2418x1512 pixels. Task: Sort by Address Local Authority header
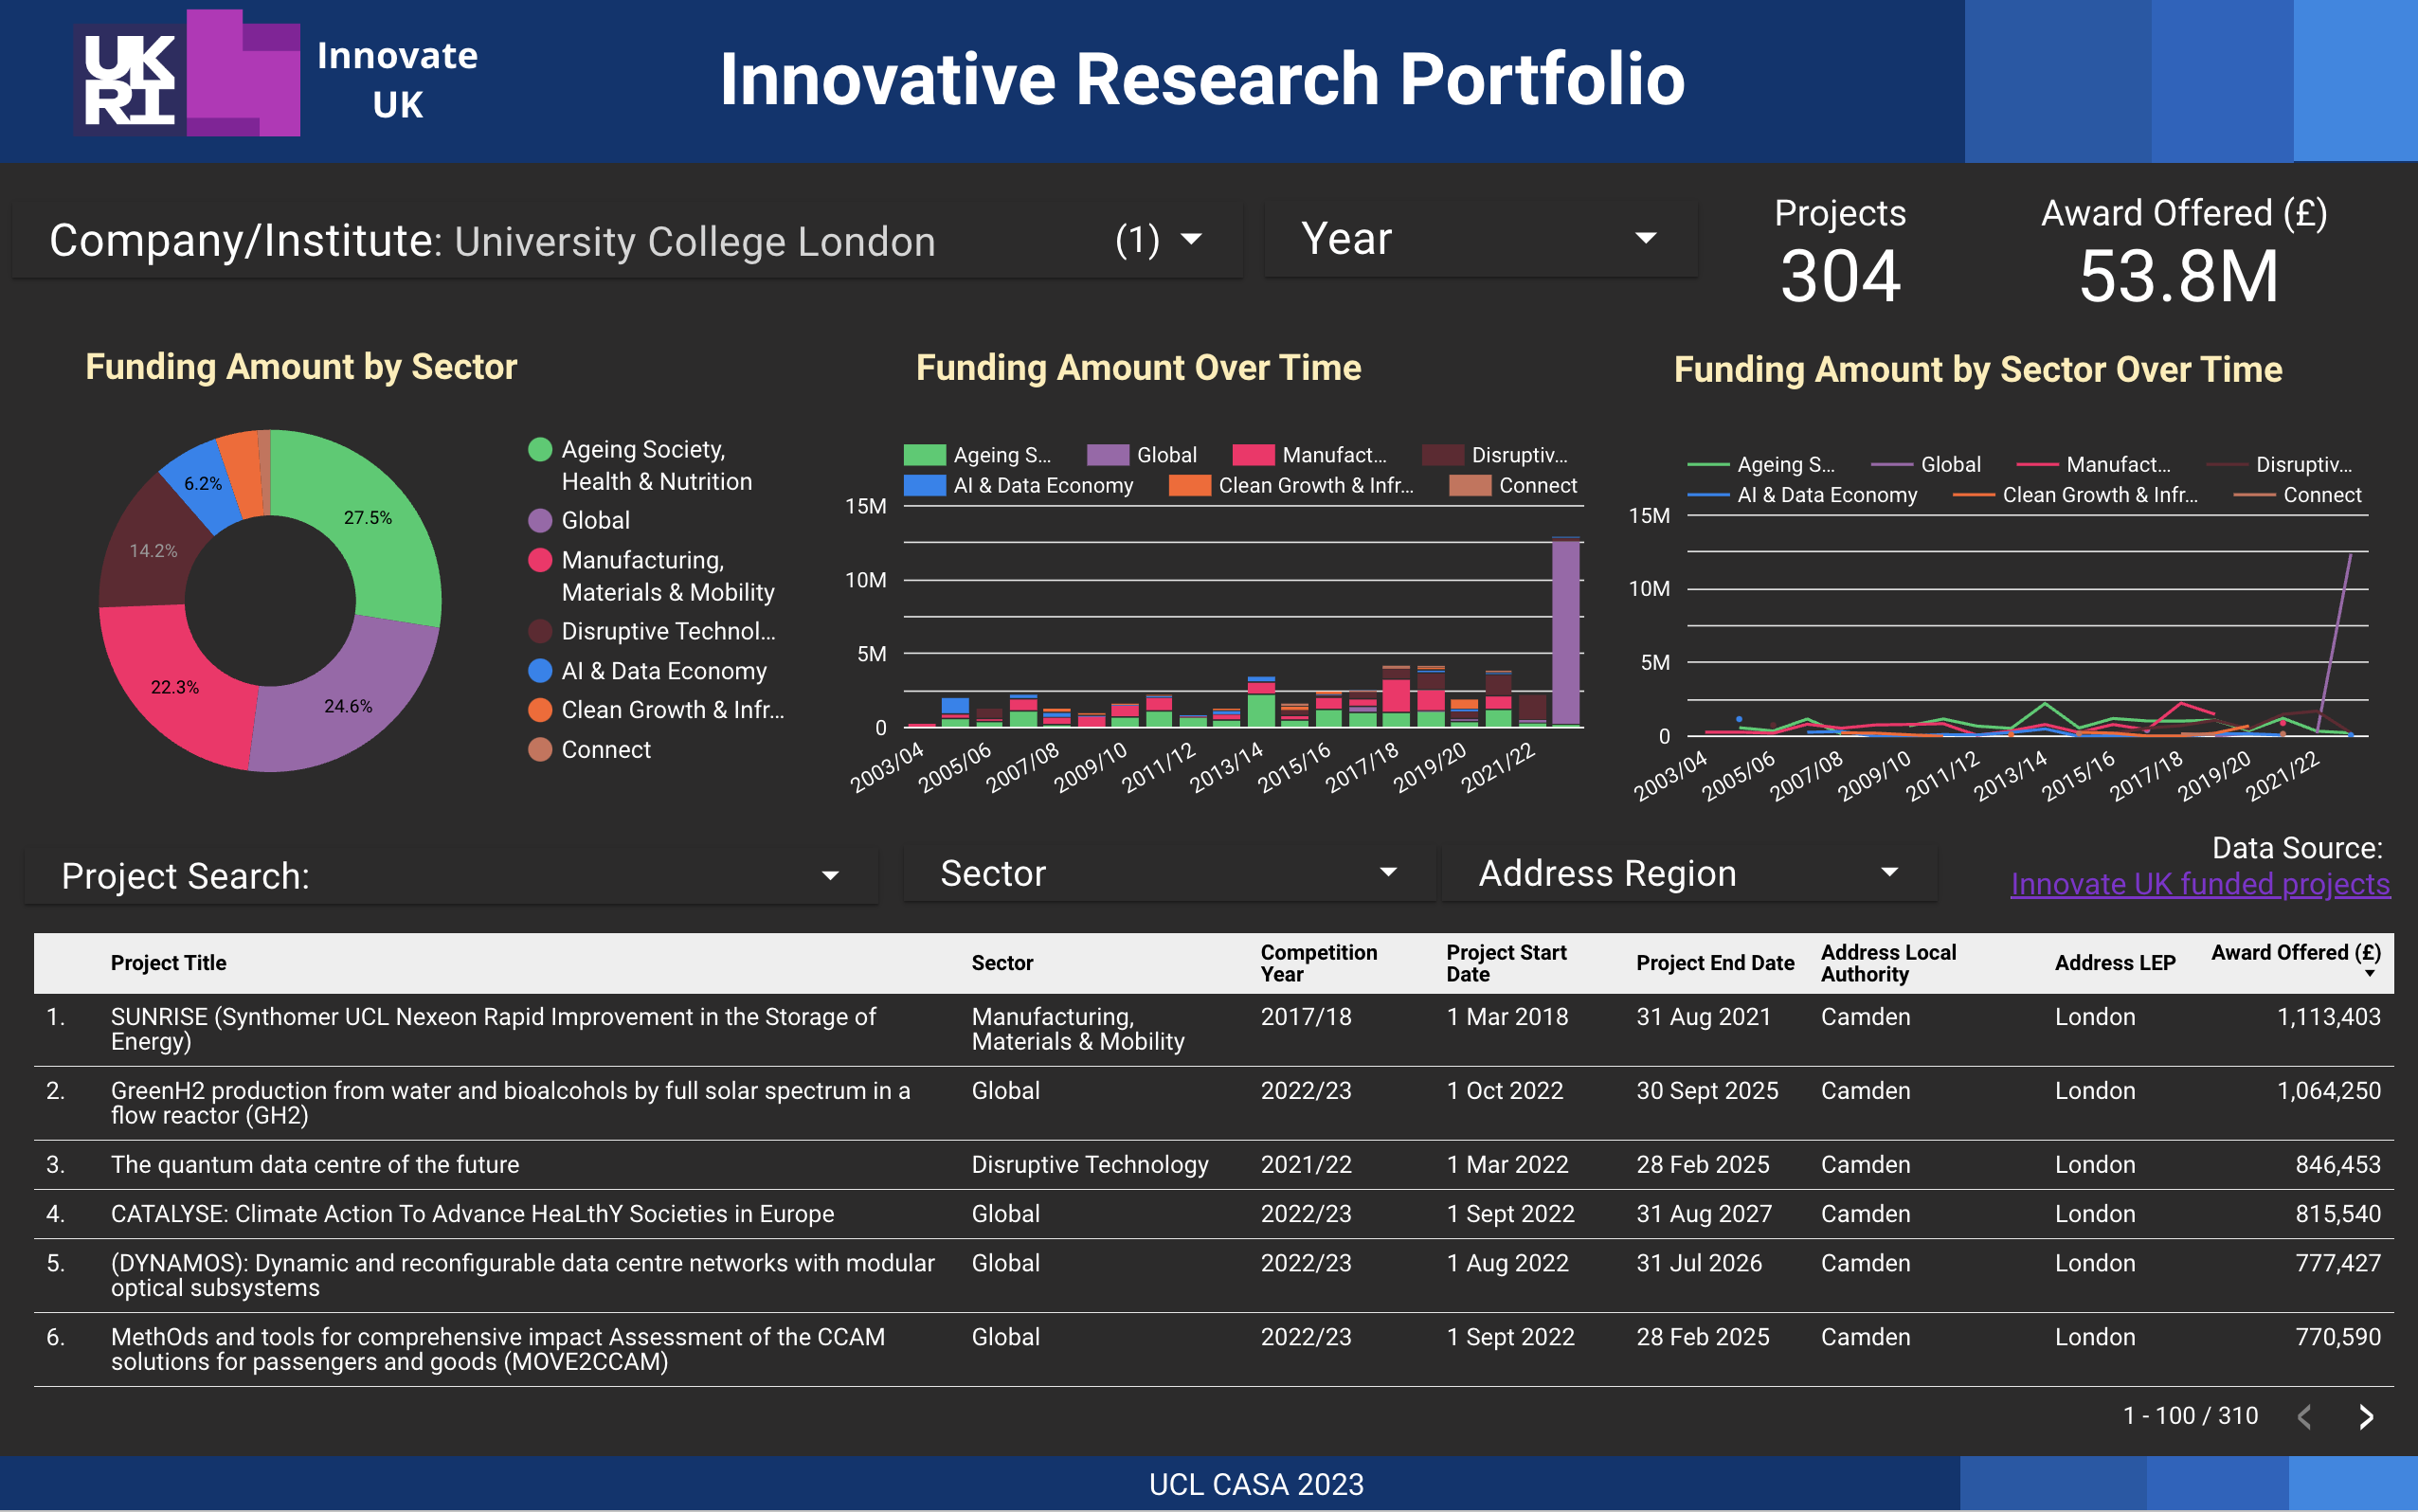1888,963
